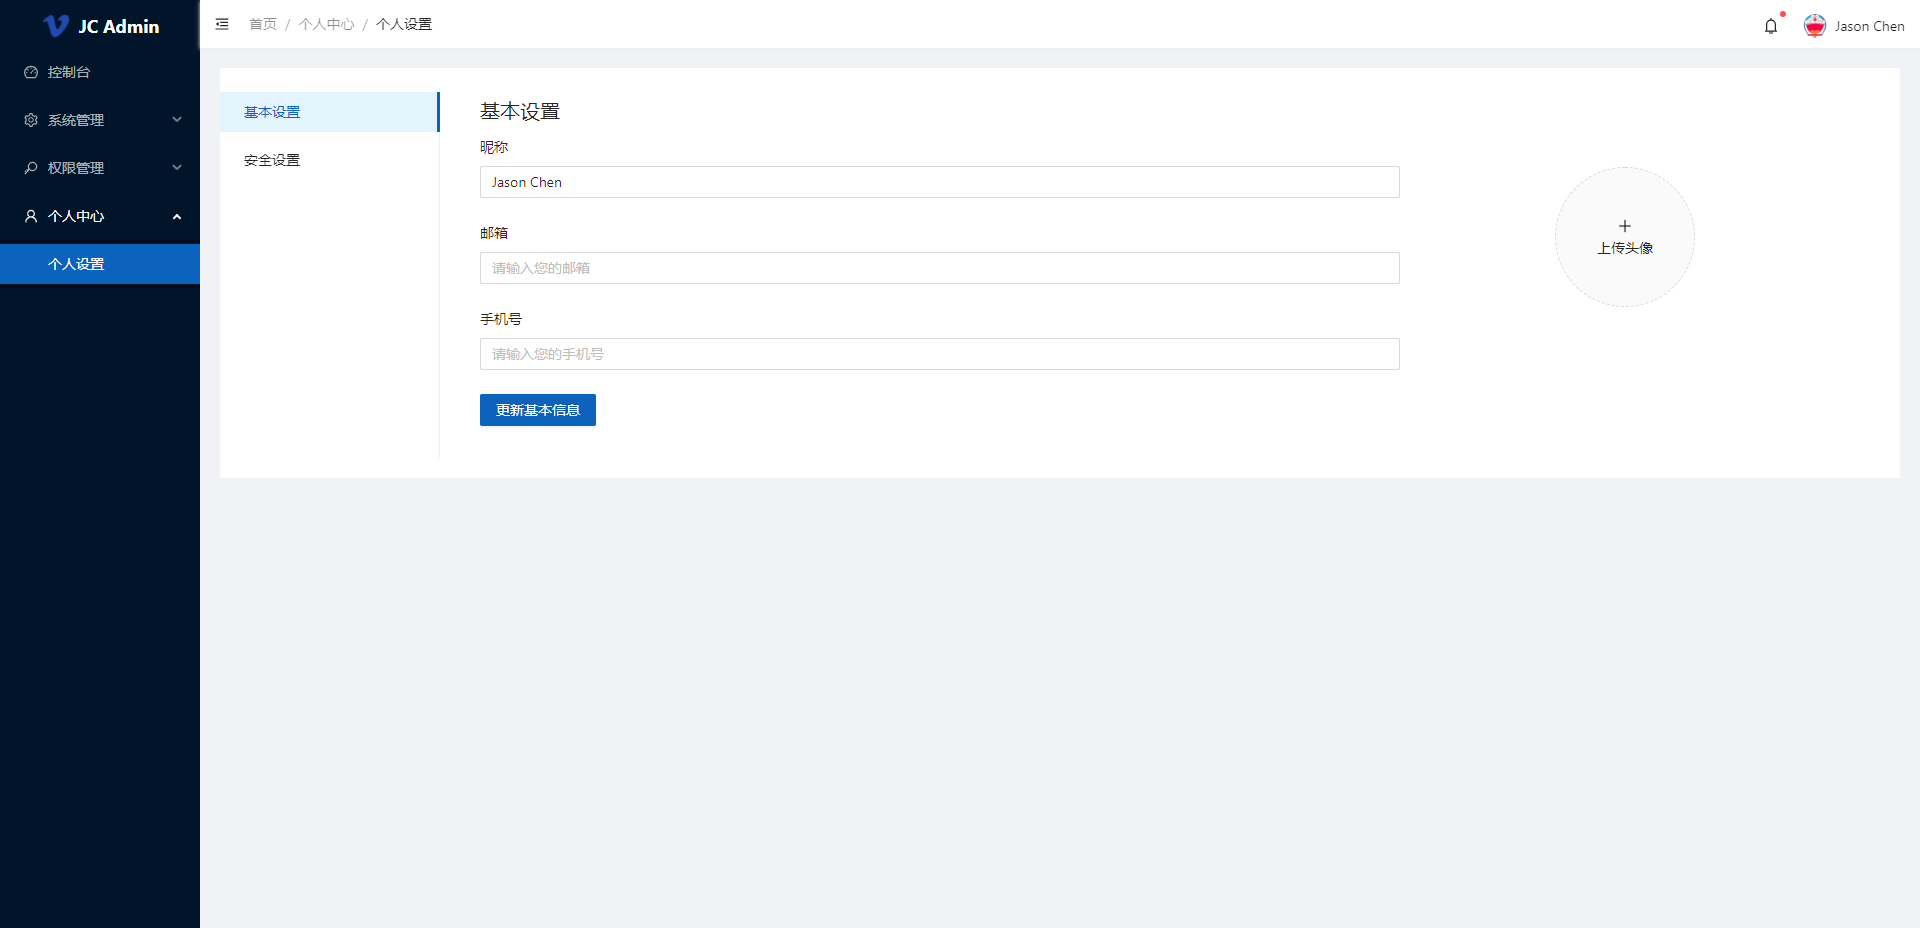1920x928 pixels.
Task: Click the 邮箱 field label
Action: click(494, 233)
